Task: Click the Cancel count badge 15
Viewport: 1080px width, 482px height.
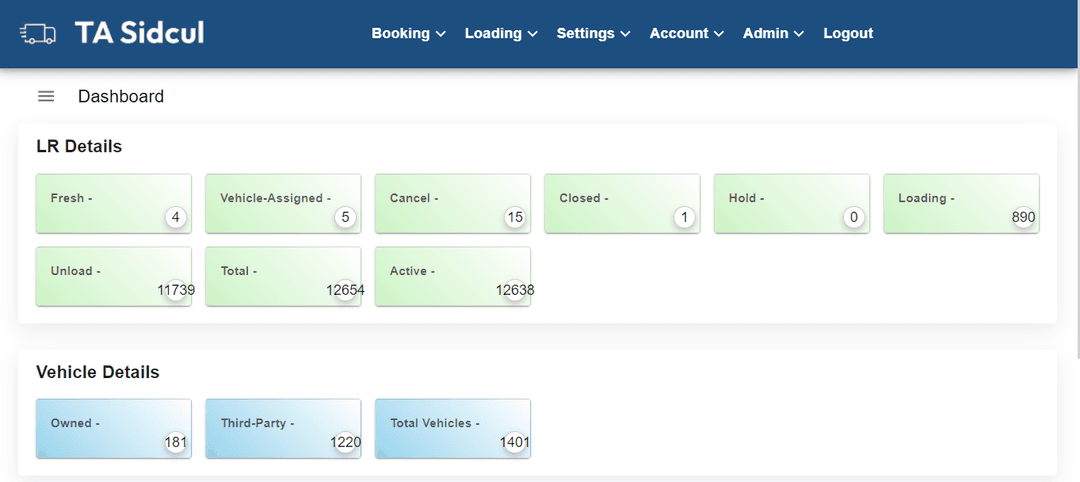Action: (515, 217)
